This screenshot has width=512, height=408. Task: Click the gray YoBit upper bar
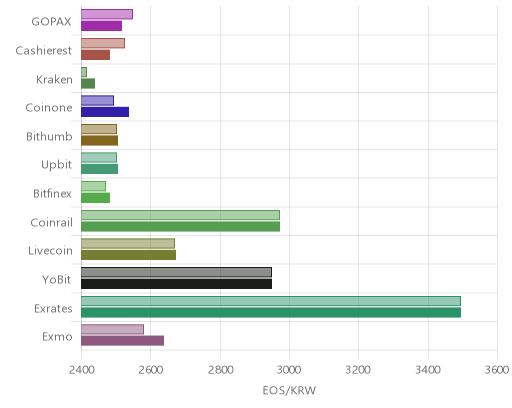176,272
